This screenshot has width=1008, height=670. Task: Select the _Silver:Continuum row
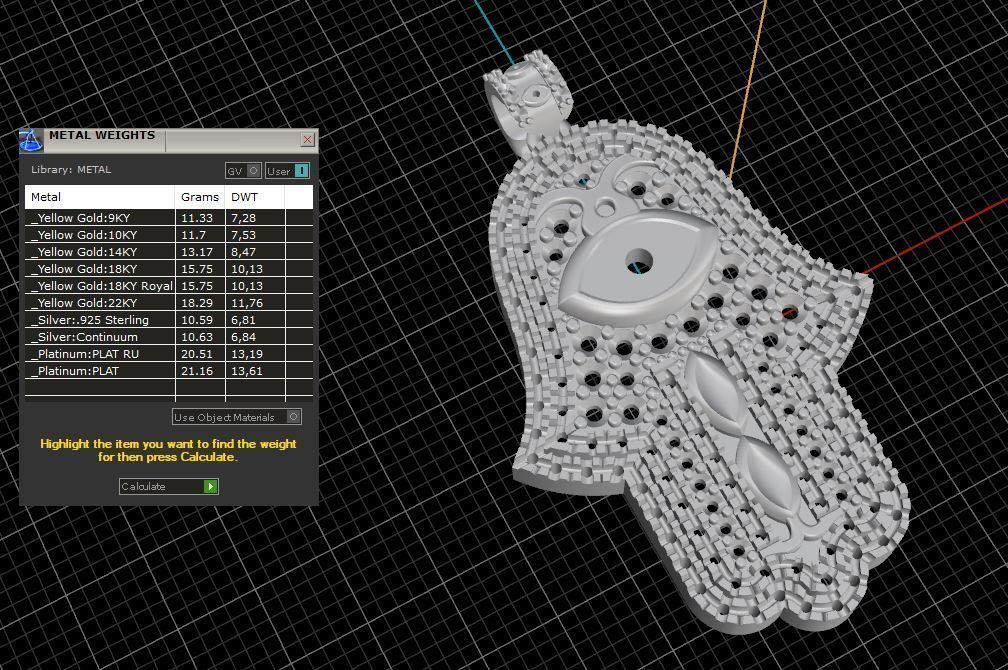pyautogui.click(x=169, y=337)
